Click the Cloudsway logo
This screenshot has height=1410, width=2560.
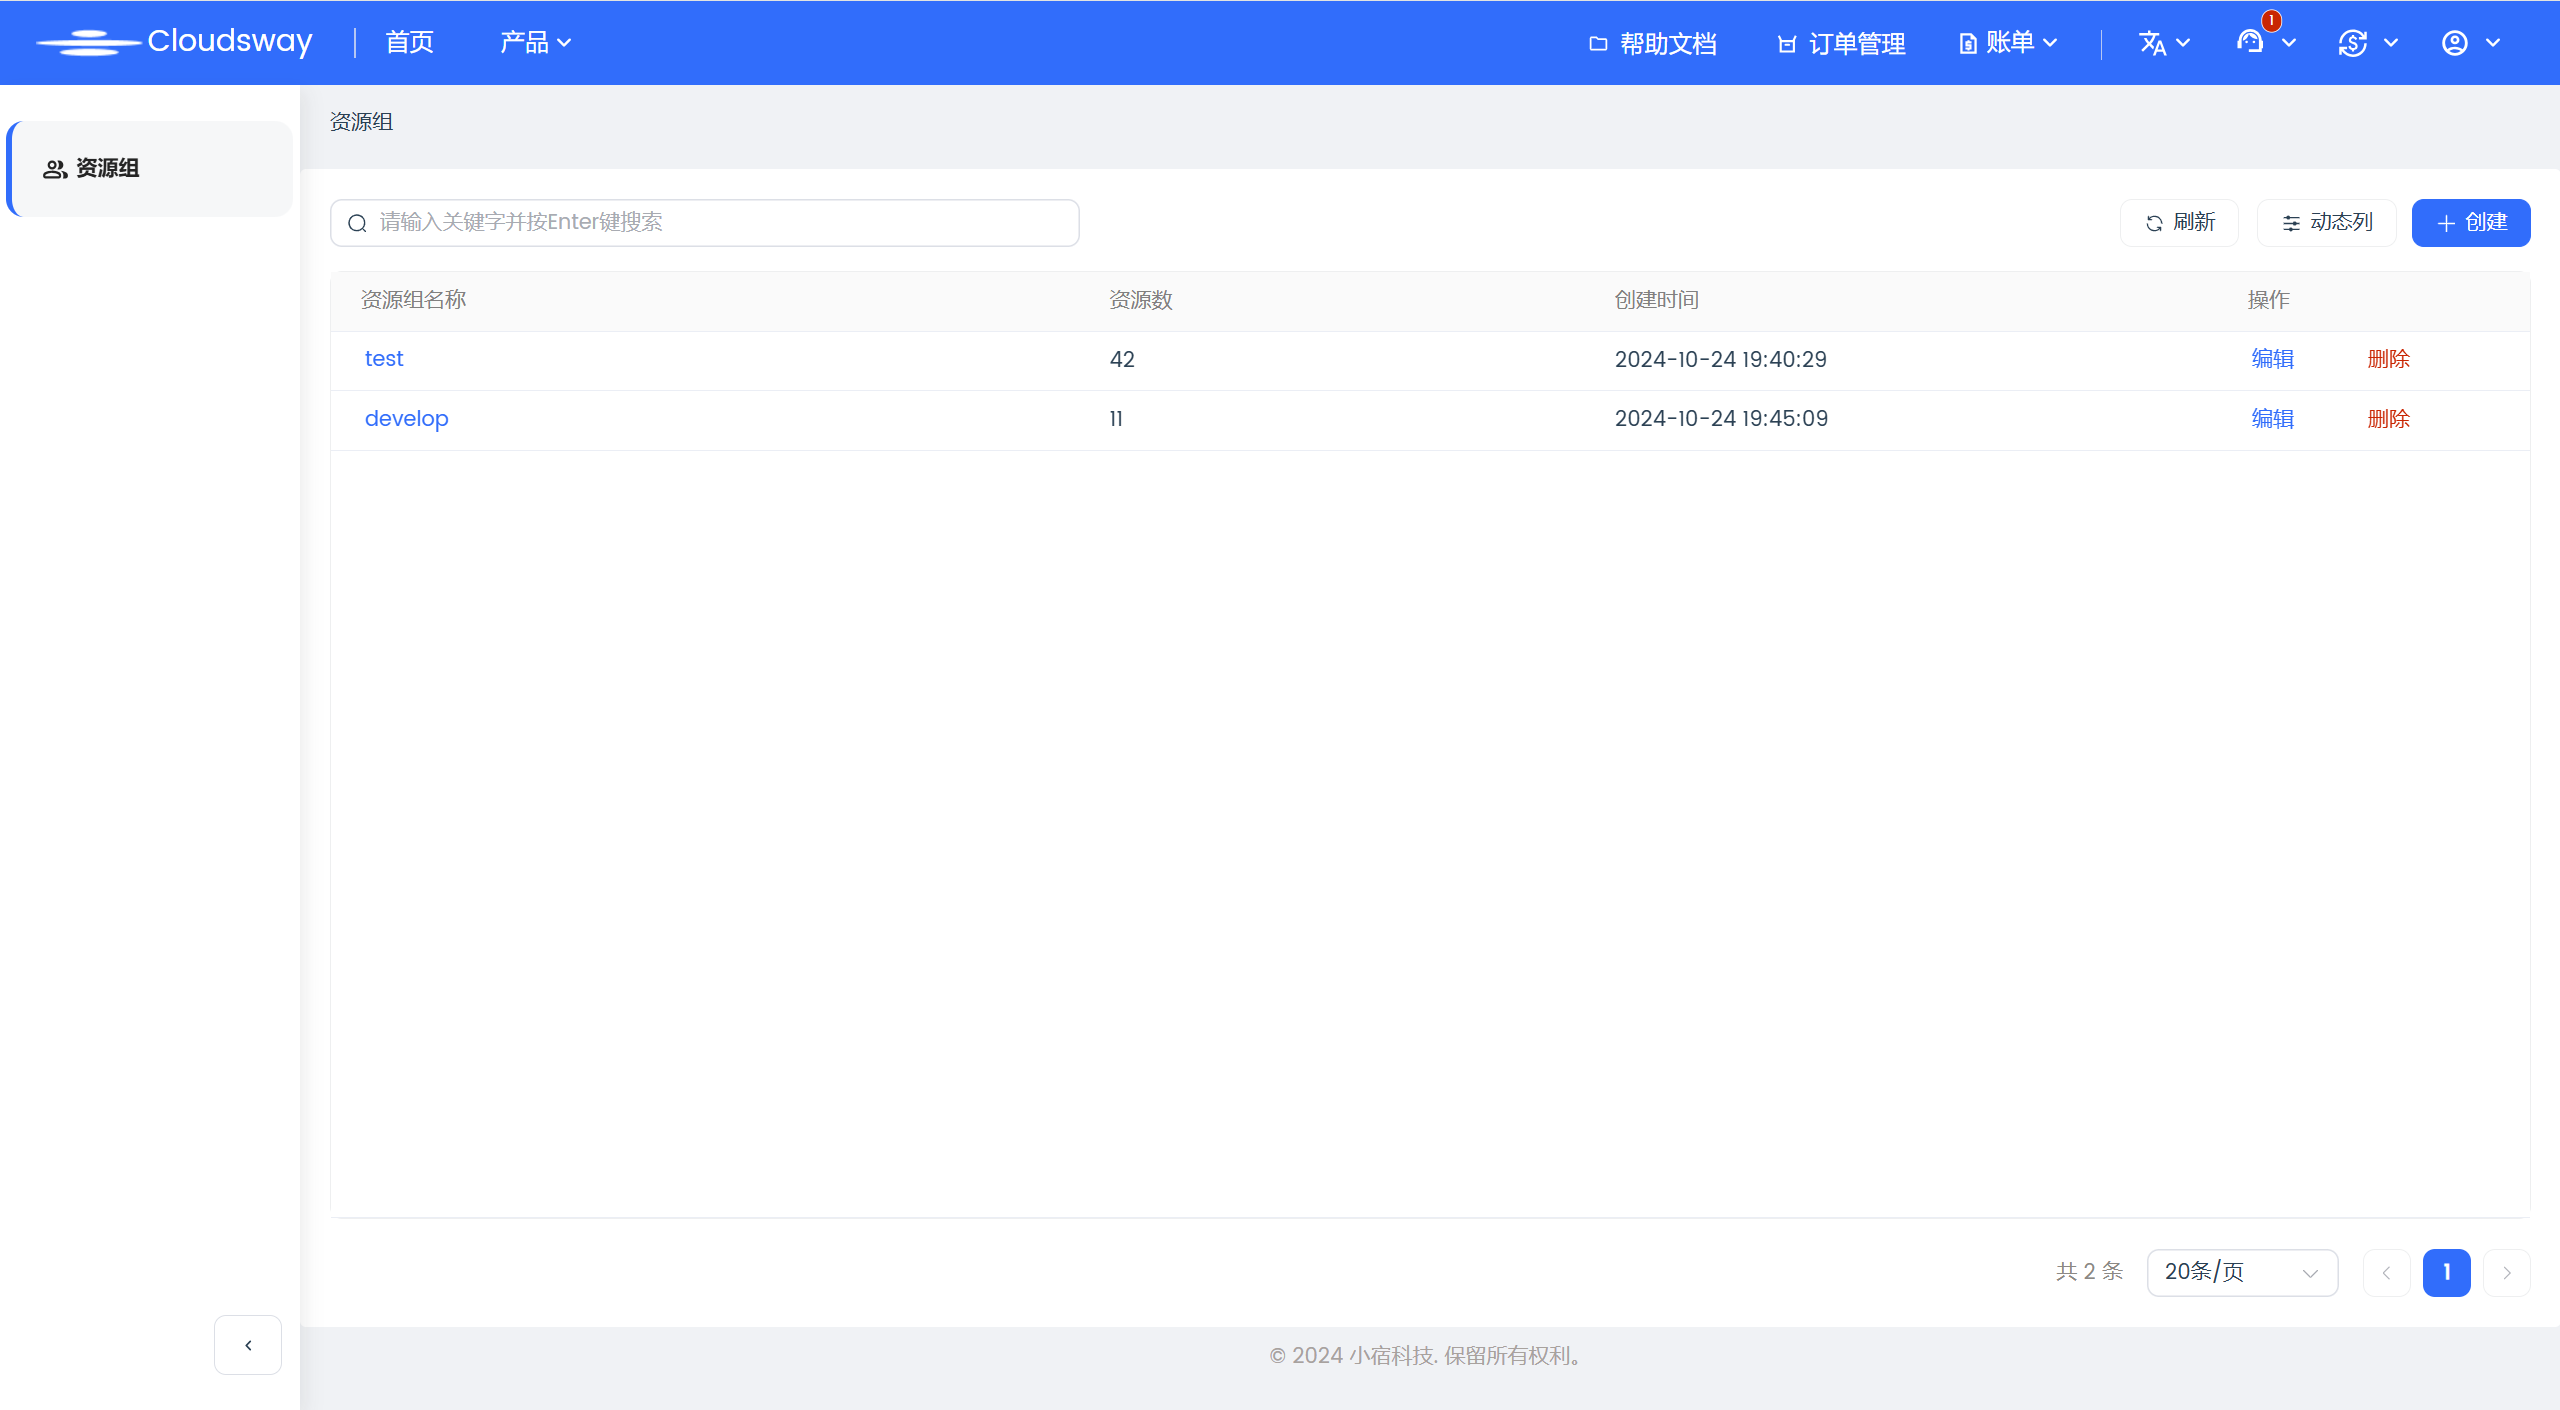175,42
